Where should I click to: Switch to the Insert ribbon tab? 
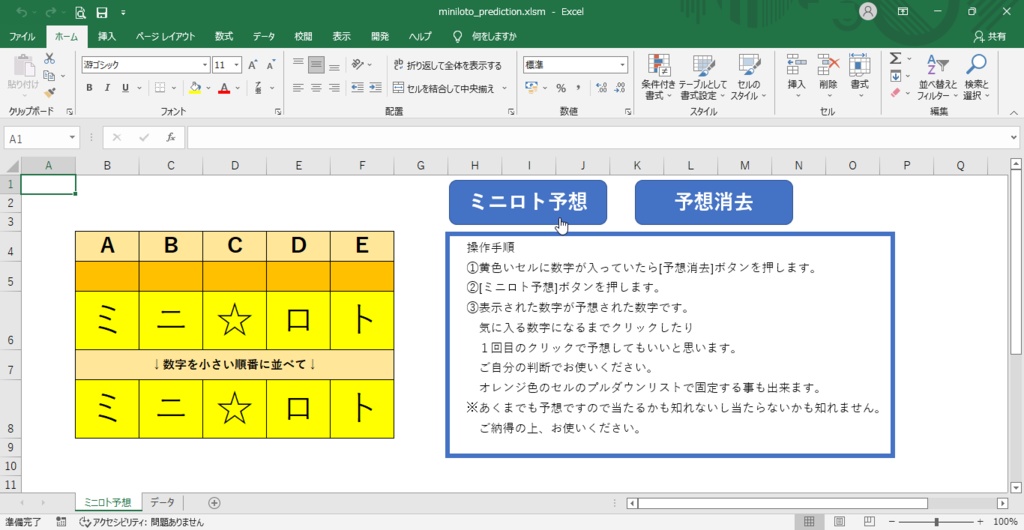pos(107,37)
